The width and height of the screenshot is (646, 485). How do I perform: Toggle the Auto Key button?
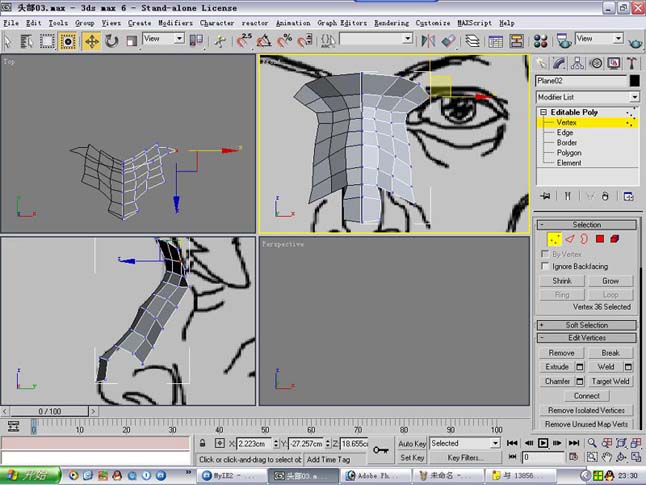pyautogui.click(x=412, y=444)
